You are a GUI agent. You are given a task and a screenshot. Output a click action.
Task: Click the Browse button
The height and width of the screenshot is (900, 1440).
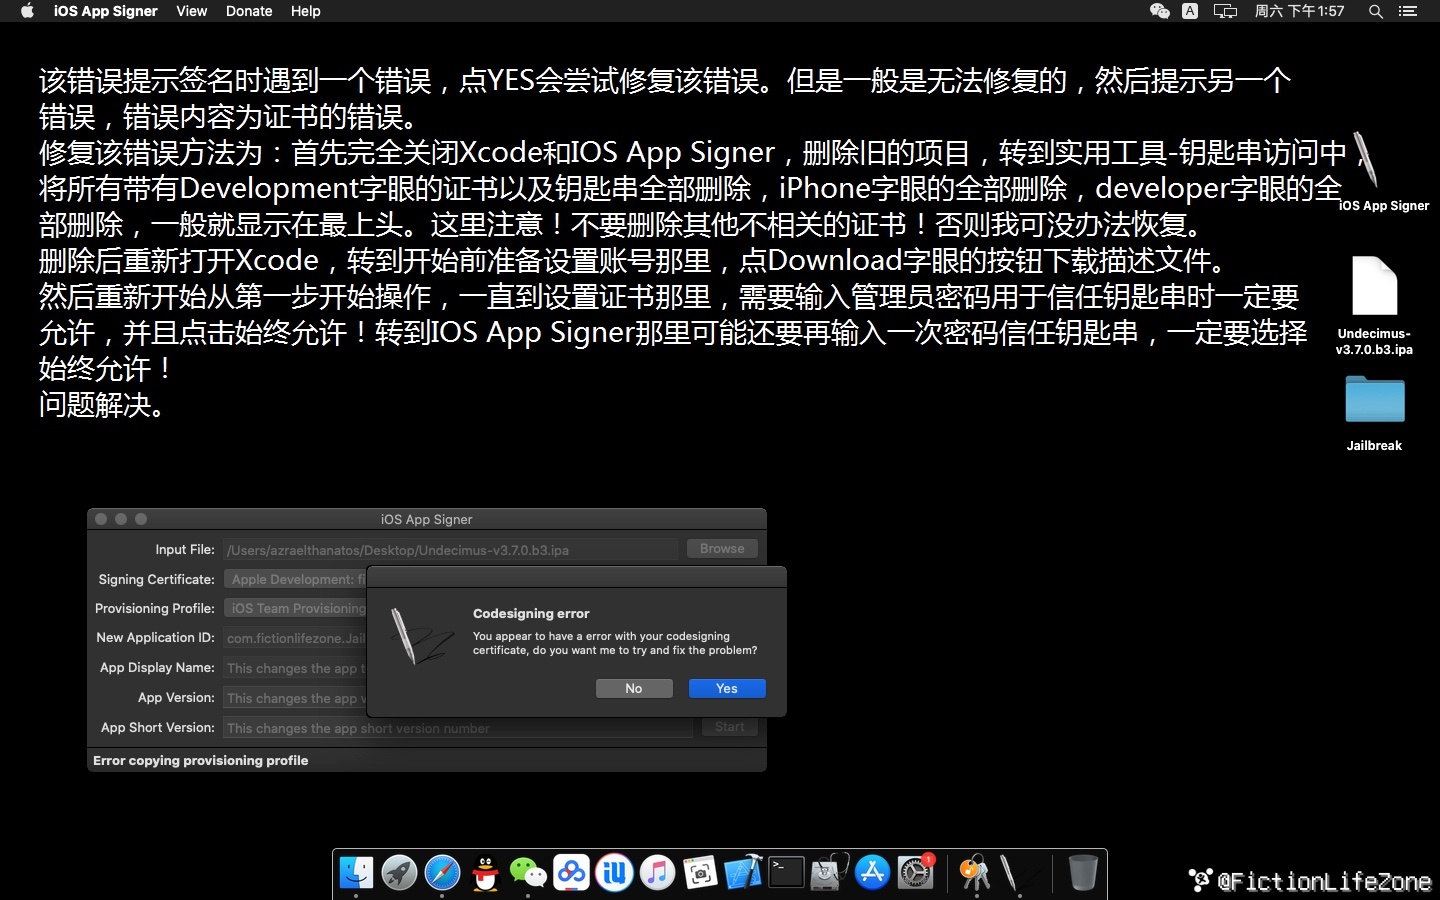pyautogui.click(x=722, y=548)
